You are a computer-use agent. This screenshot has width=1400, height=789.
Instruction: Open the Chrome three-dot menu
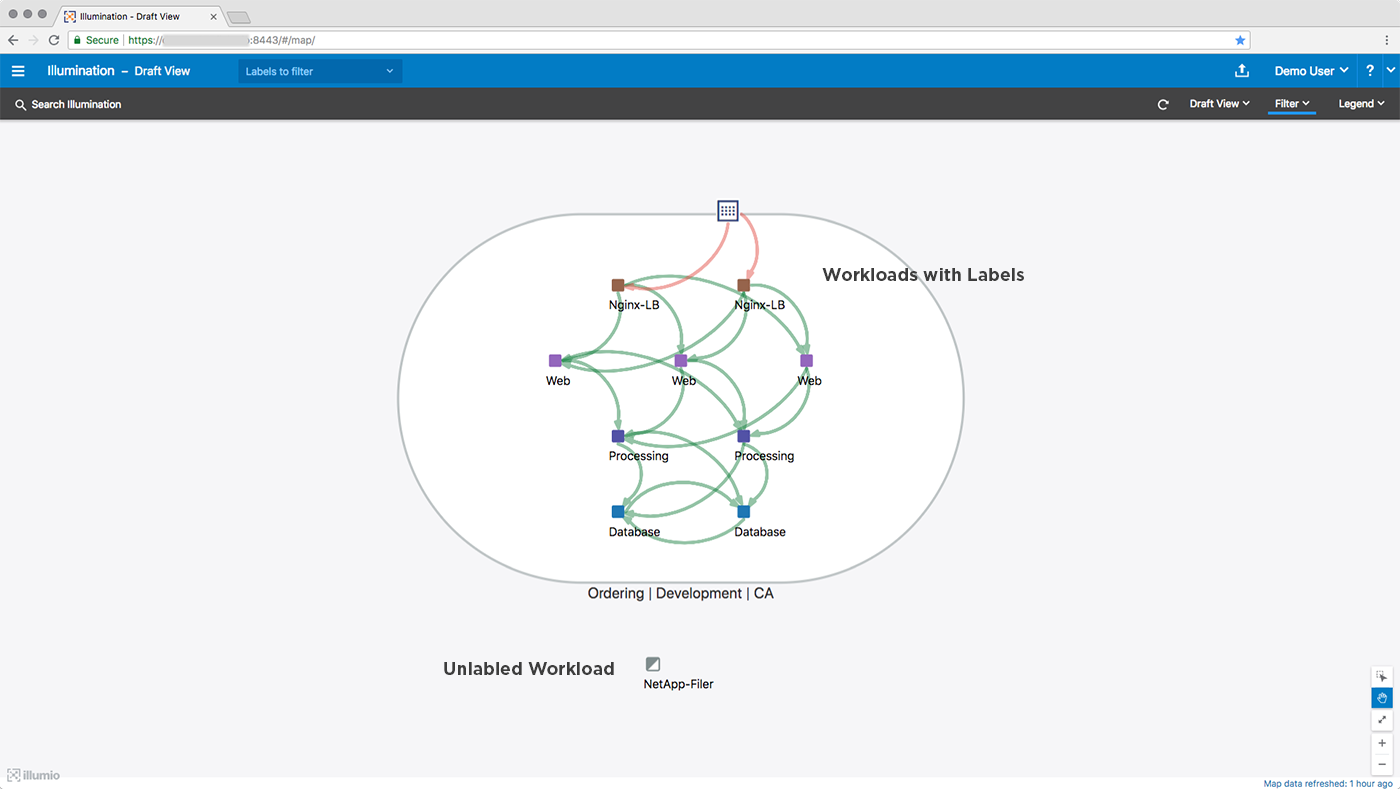1387,40
